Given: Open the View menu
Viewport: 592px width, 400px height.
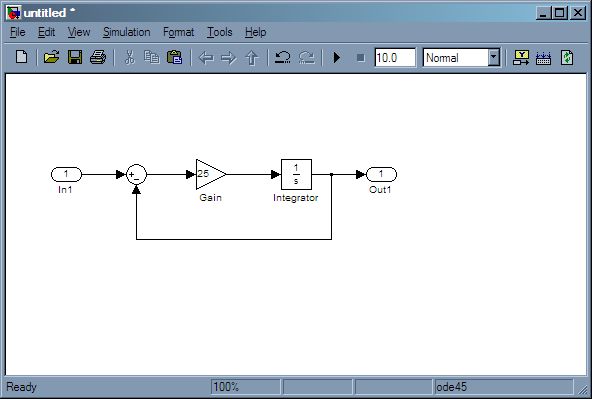Looking at the screenshot, I should click(79, 32).
